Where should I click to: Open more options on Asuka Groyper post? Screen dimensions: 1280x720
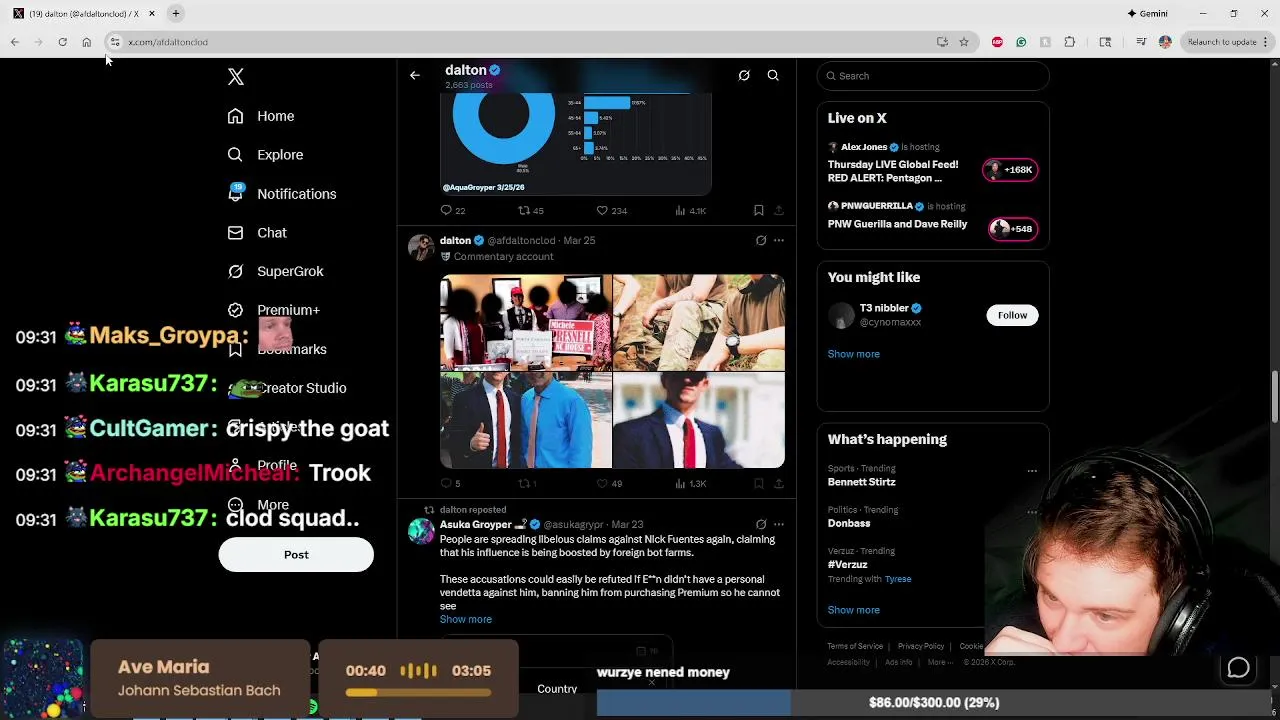click(x=779, y=524)
